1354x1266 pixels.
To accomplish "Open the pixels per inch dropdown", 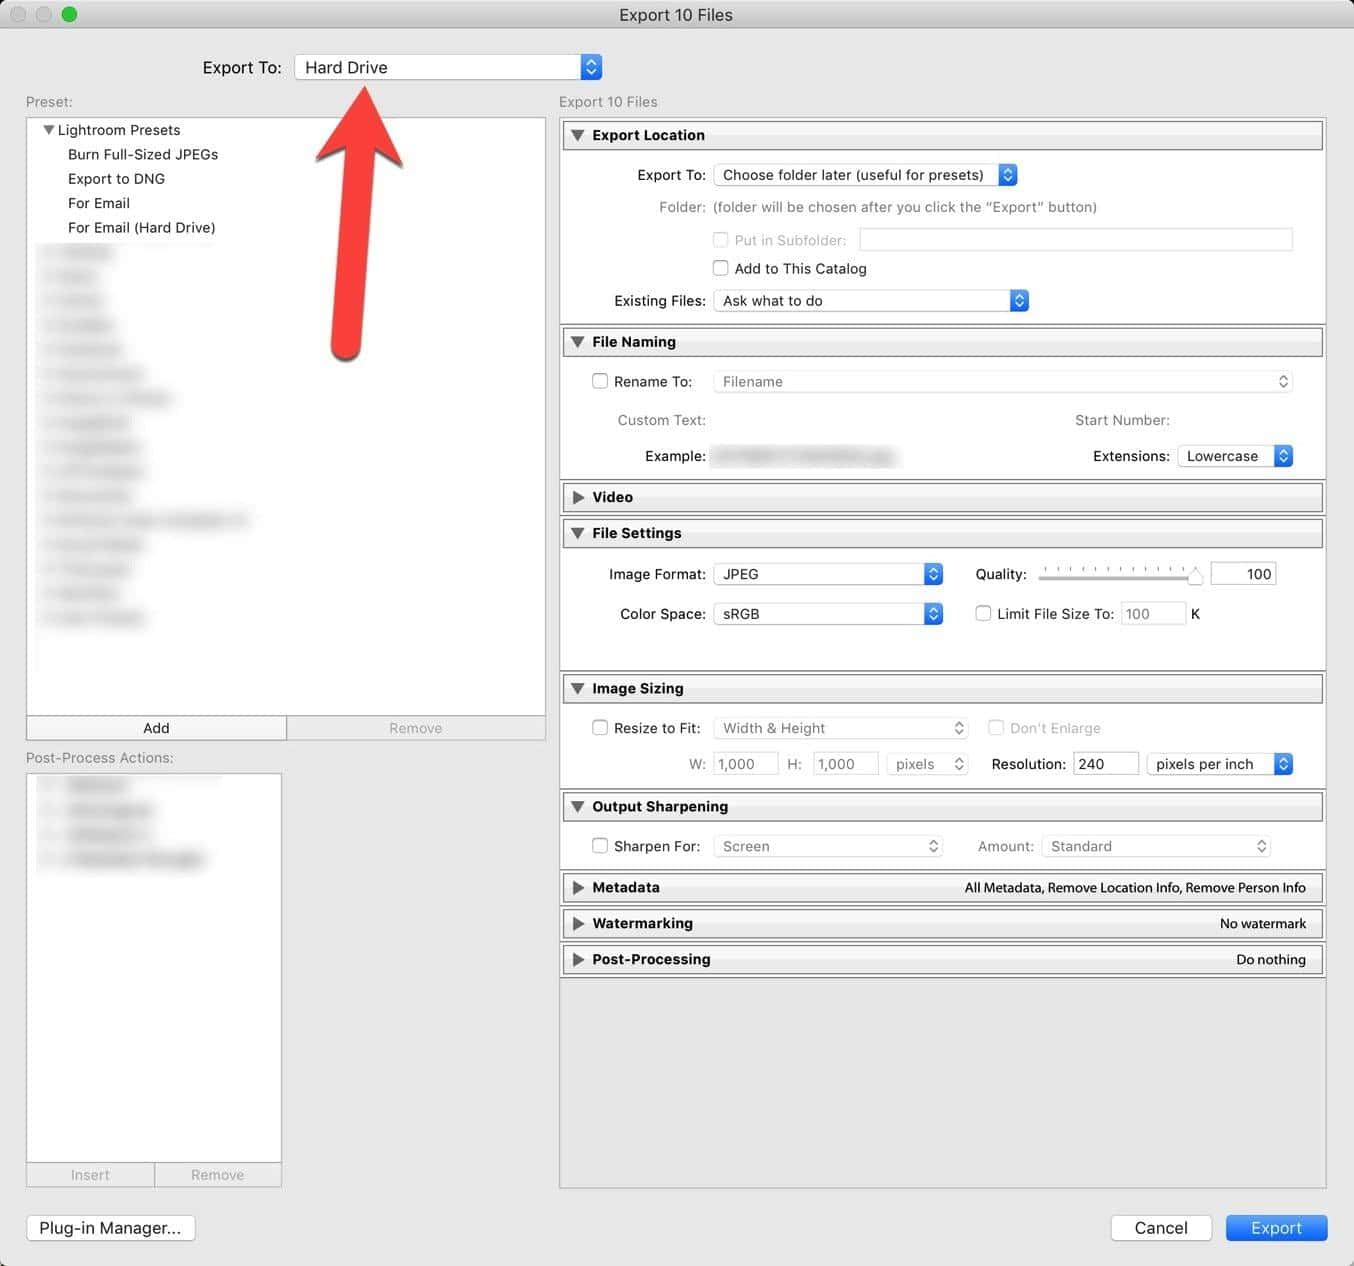I will [x=1220, y=764].
